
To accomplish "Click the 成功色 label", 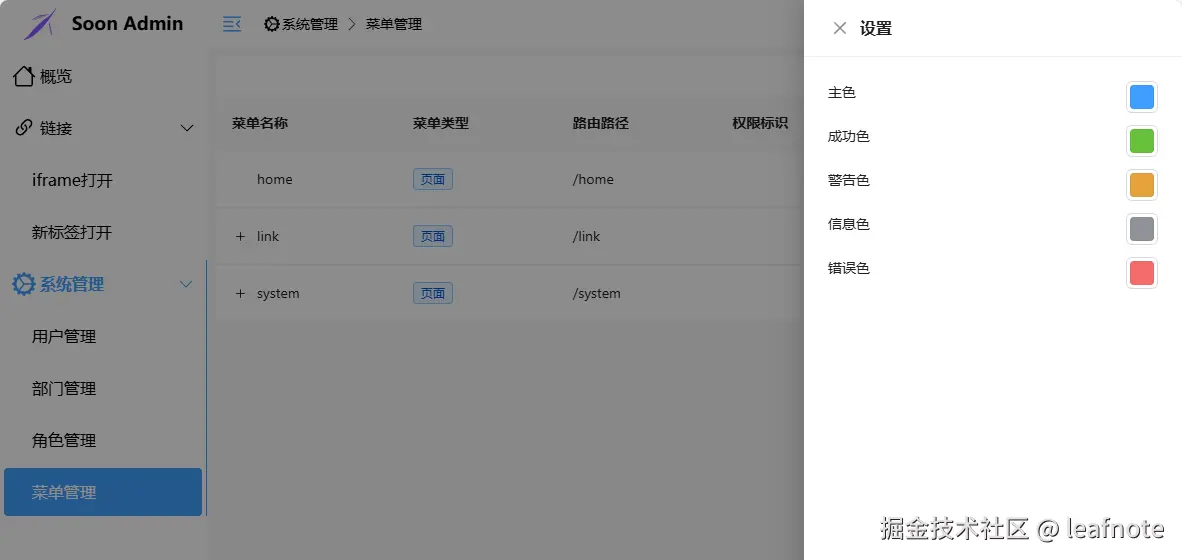I will (x=849, y=137).
